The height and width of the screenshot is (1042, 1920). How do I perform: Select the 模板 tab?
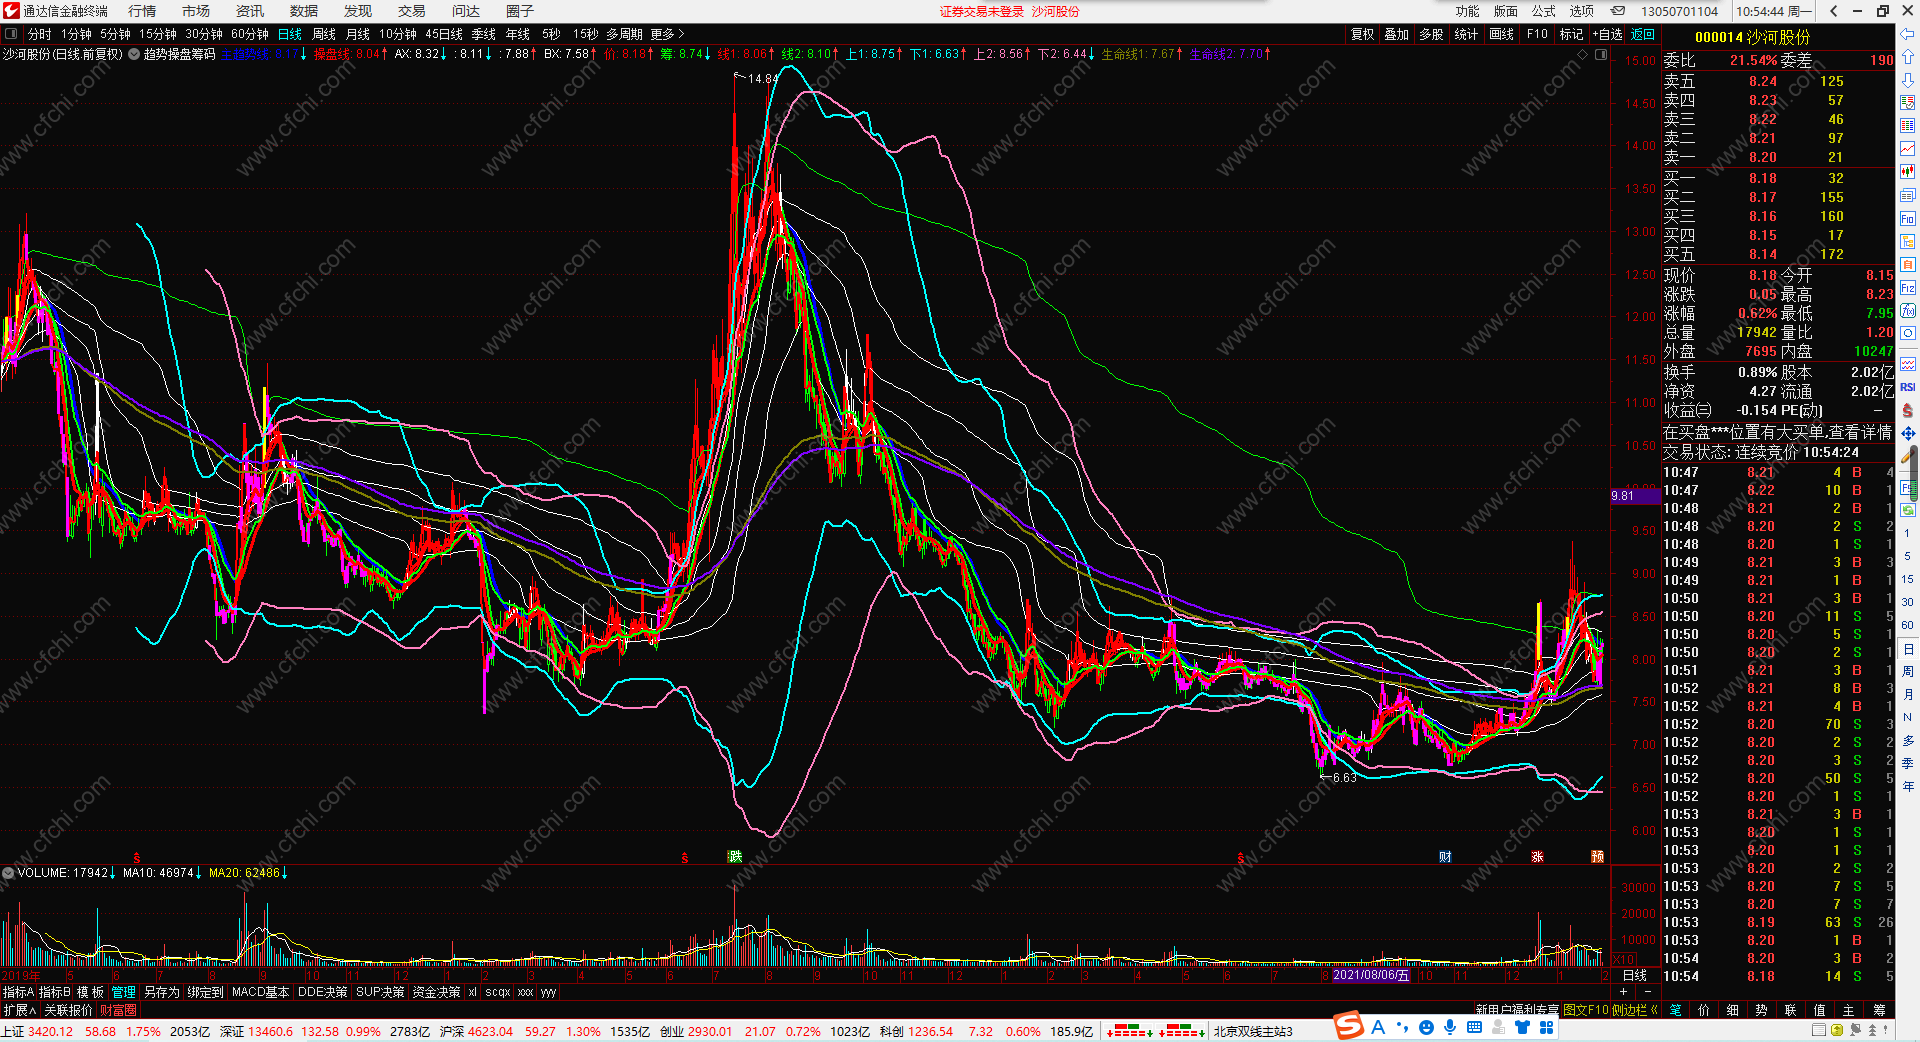tap(90, 992)
